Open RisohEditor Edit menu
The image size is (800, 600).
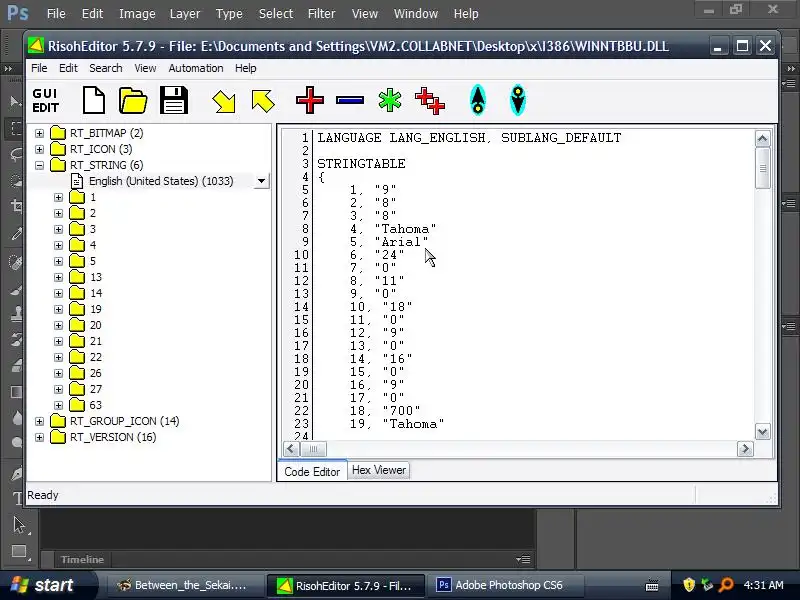coord(68,68)
